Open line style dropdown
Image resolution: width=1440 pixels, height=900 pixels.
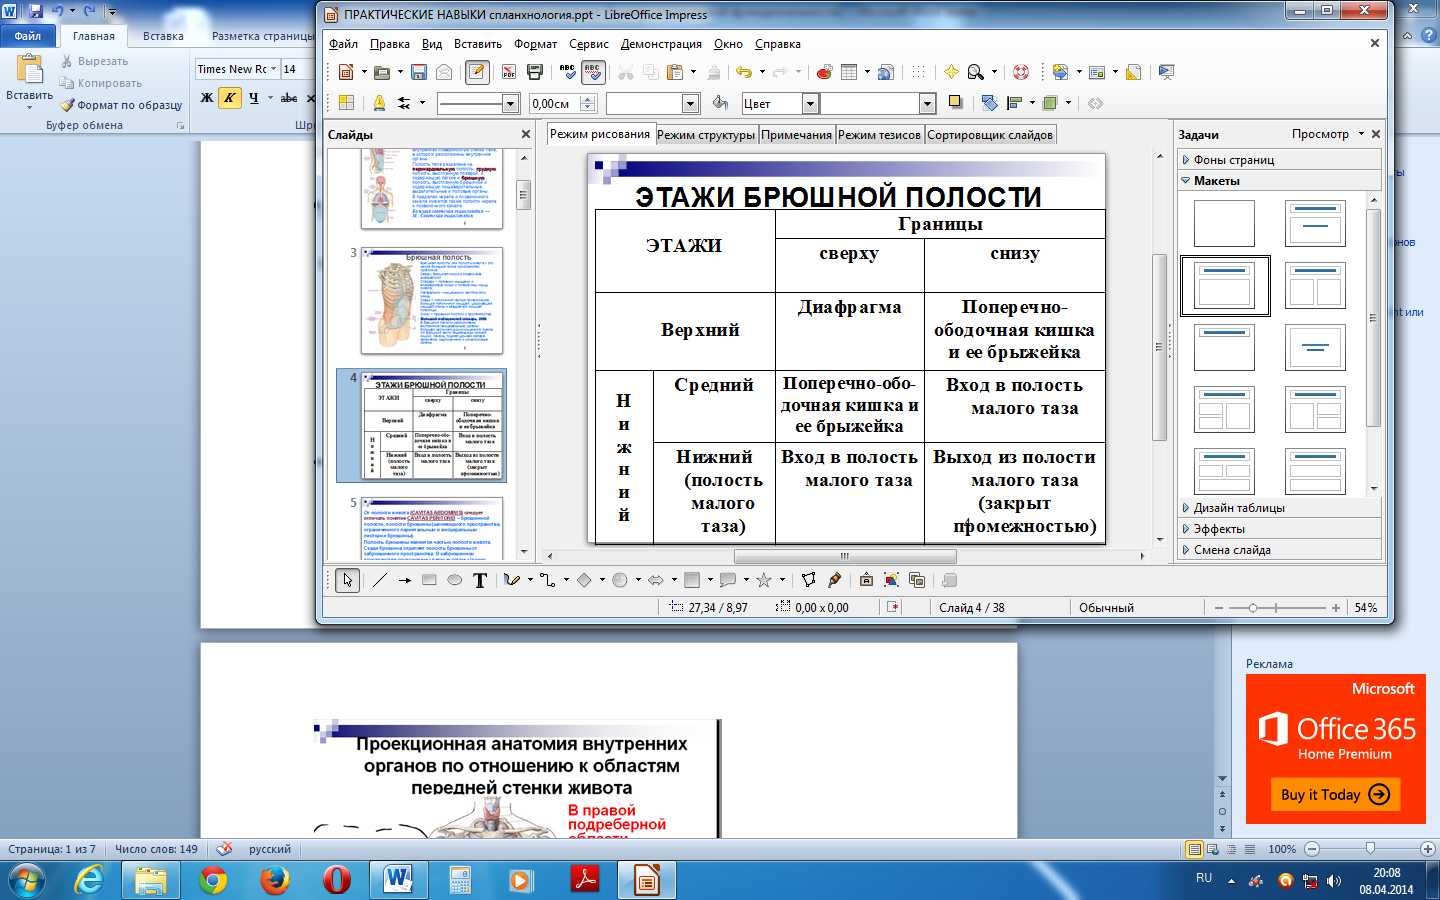510,104
